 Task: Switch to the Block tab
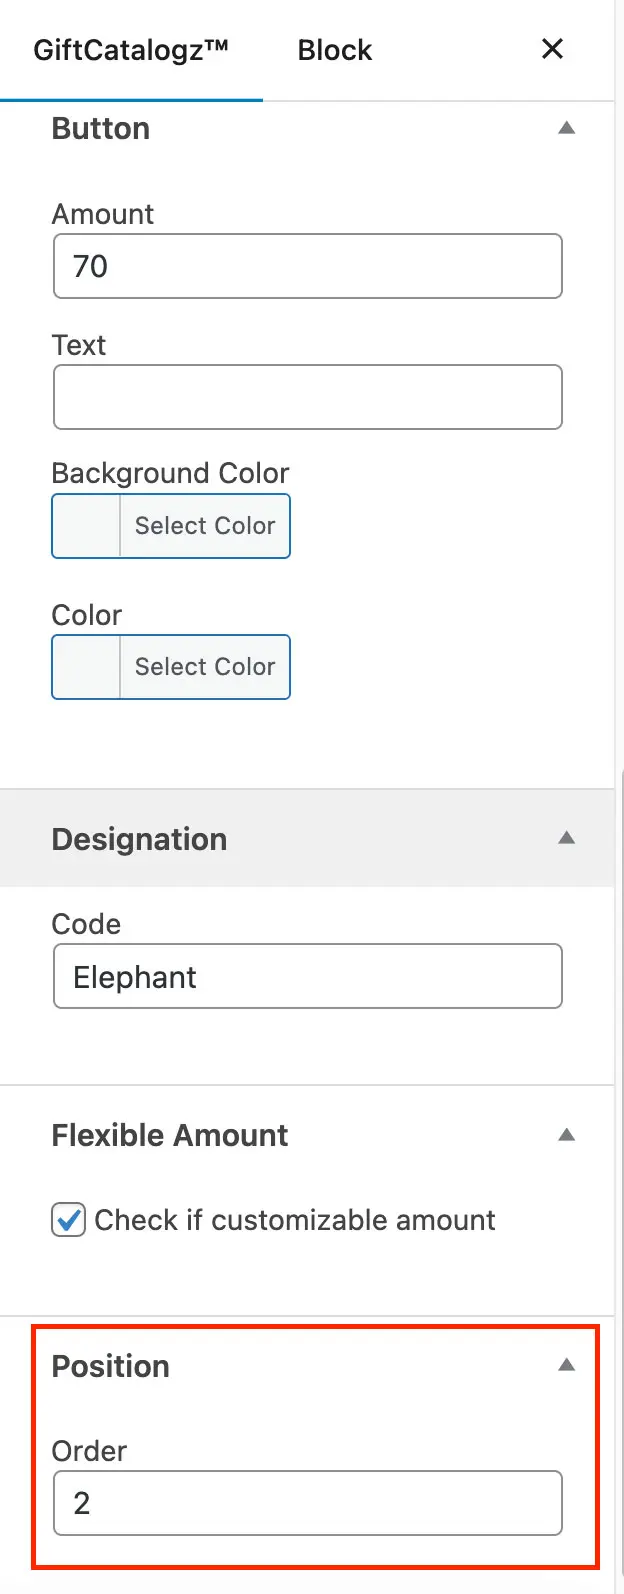(335, 50)
